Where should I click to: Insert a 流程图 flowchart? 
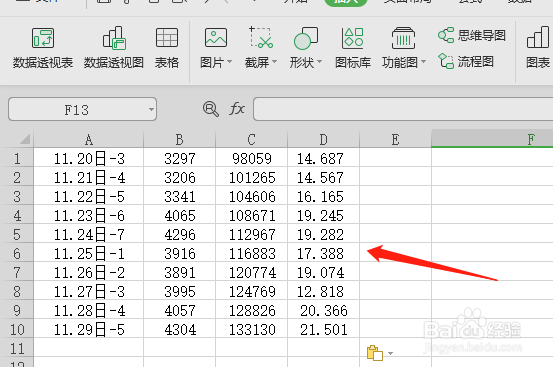(x=466, y=62)
